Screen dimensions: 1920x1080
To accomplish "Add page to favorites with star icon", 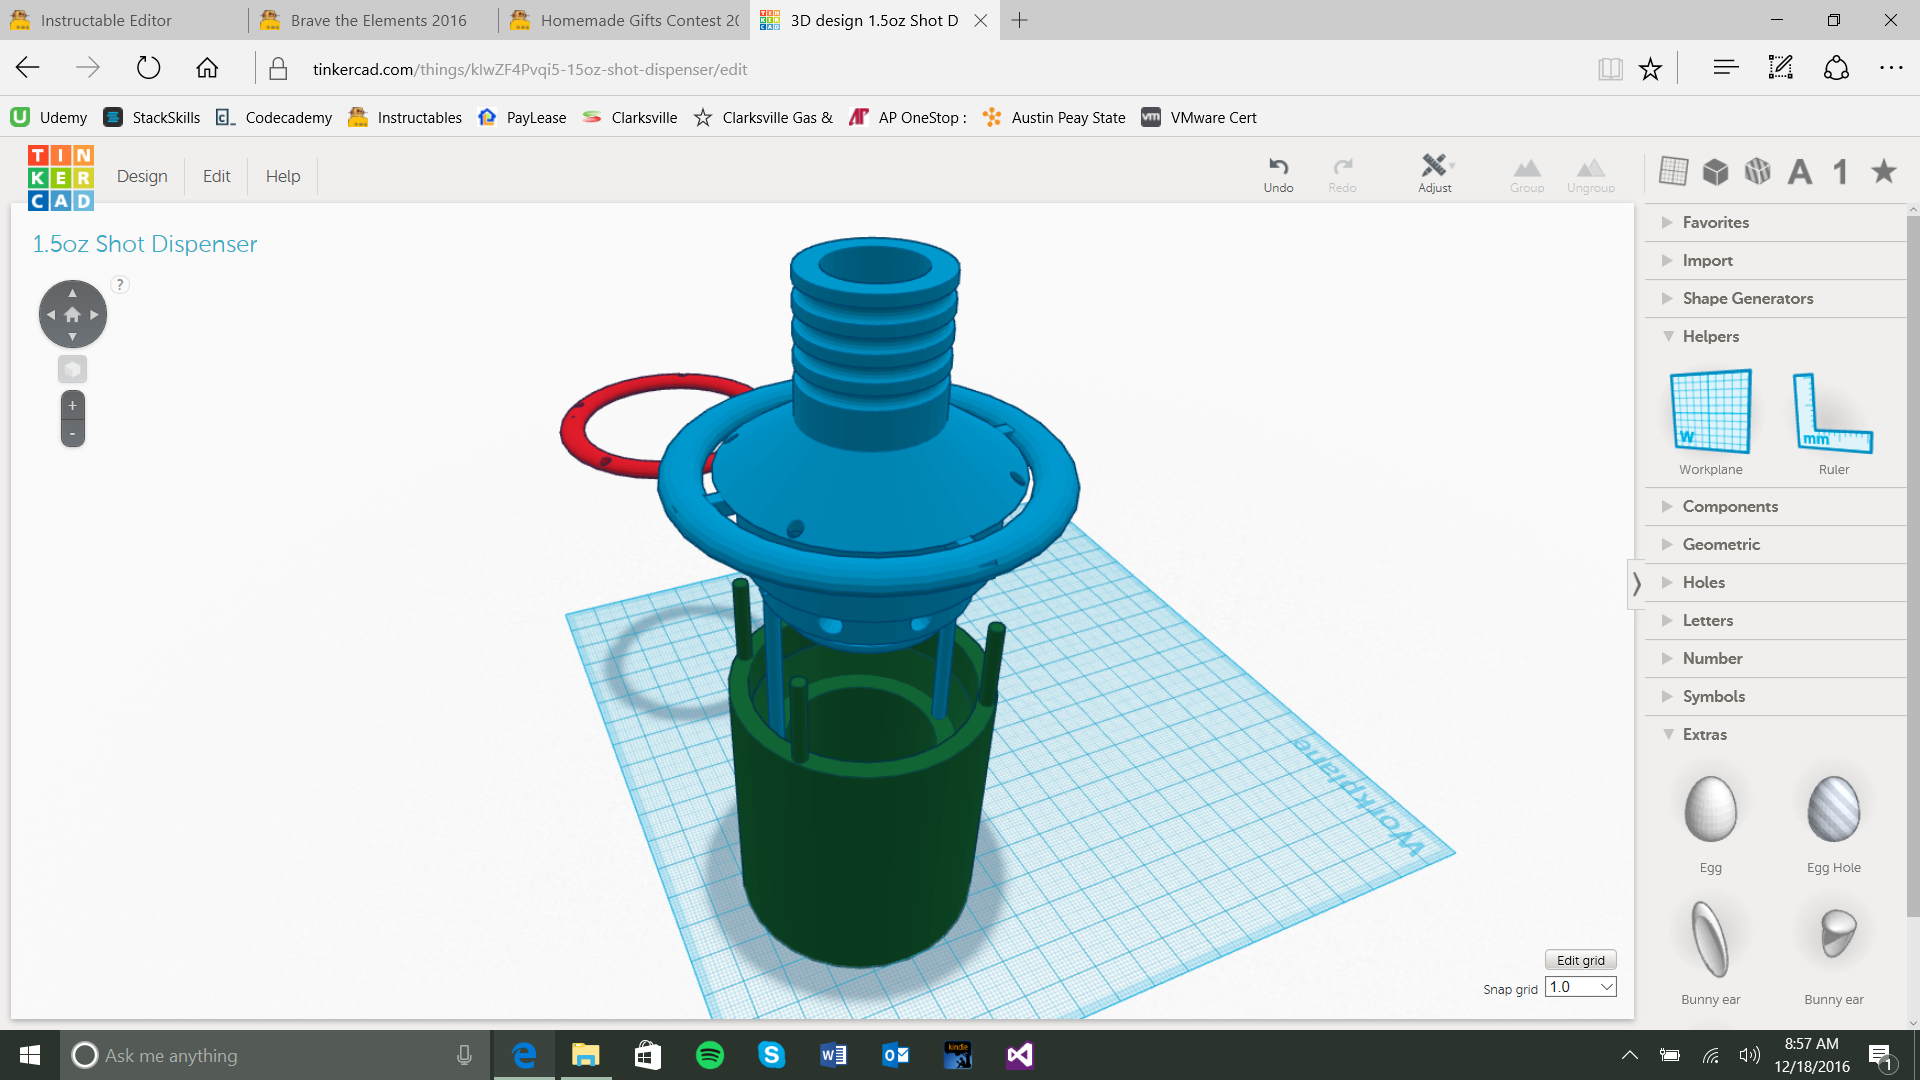I will (1650, 68).
